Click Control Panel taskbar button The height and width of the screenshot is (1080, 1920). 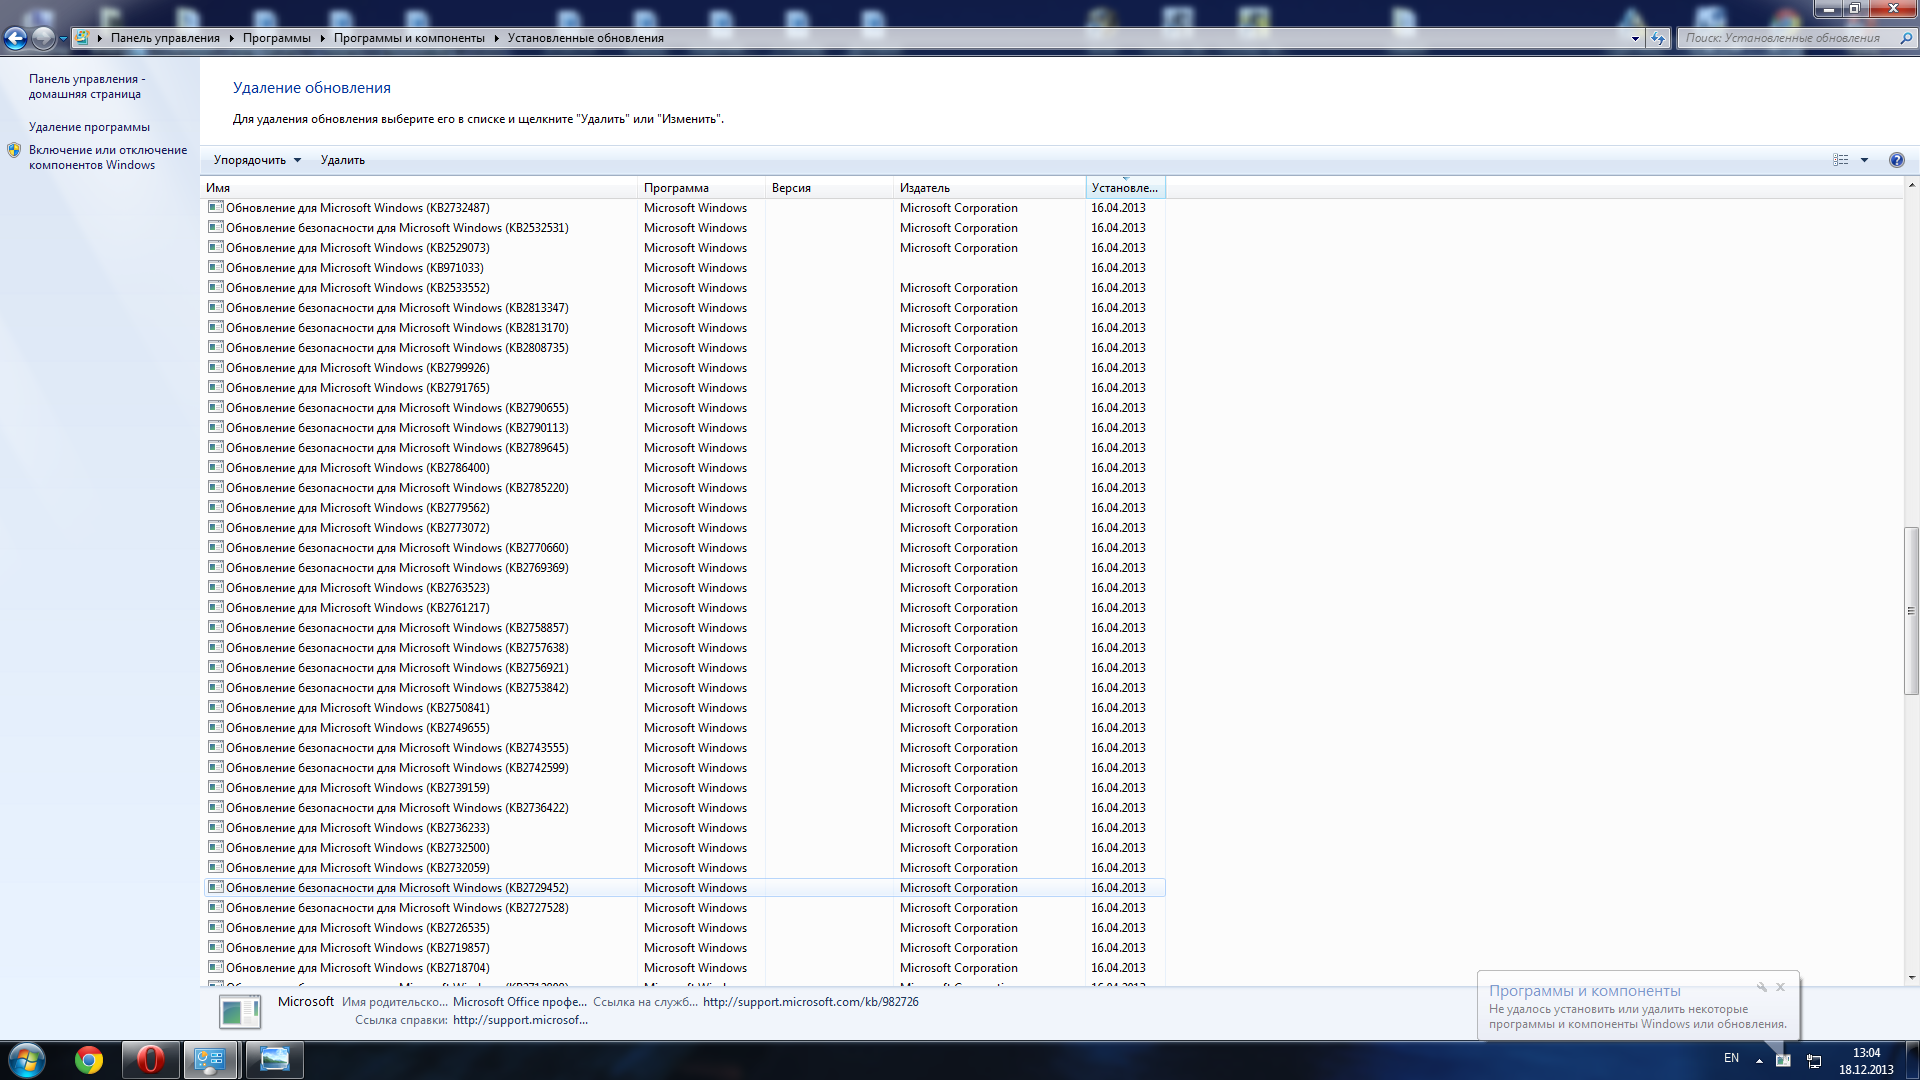[210, 1060]
